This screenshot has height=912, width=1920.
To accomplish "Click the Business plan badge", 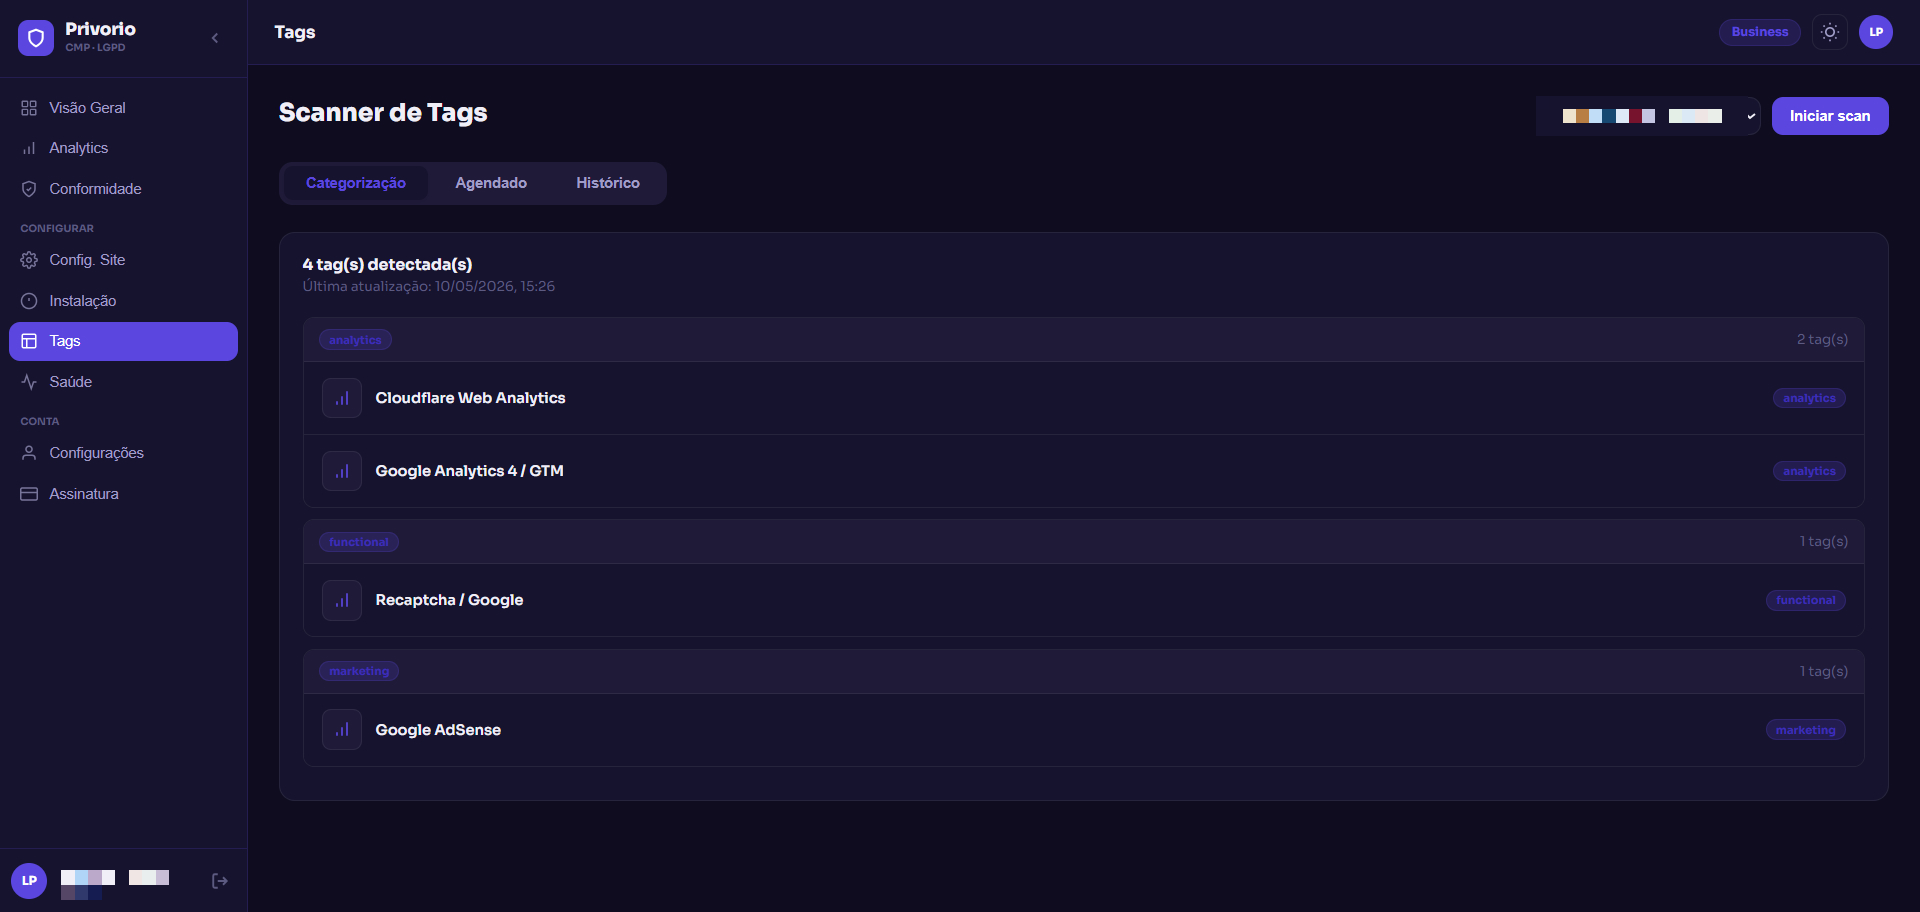I will click(x=1759, y=32).
